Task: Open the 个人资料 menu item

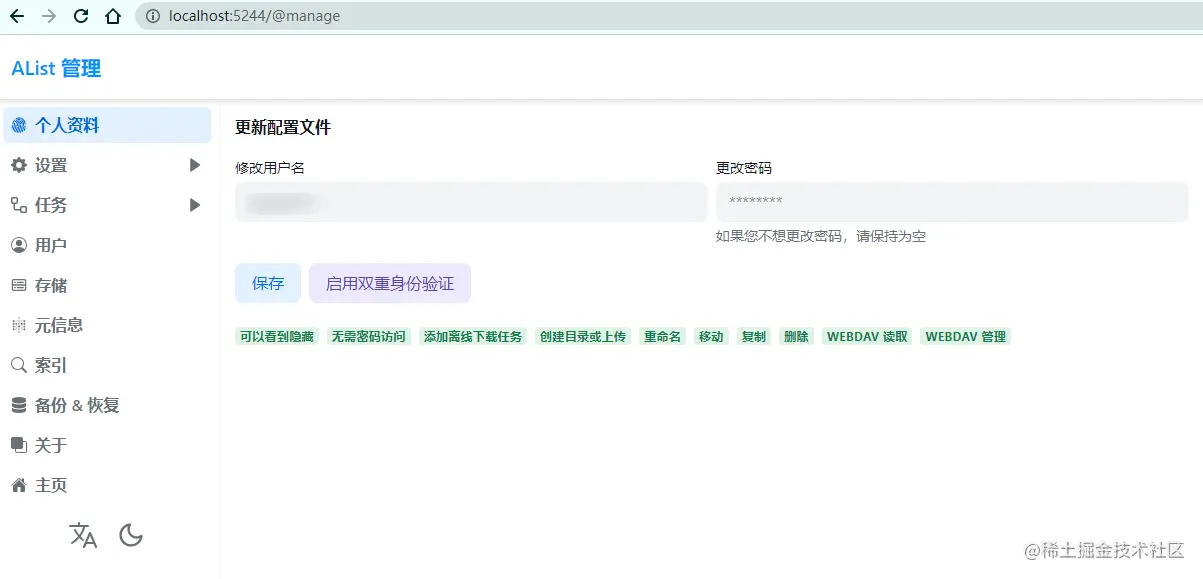Action: [107, 125]
